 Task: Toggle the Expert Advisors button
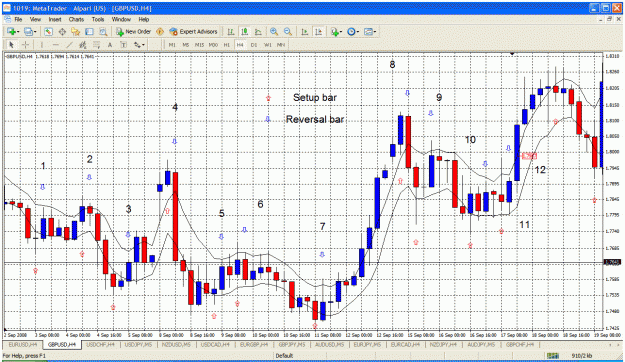pos(193,32)
